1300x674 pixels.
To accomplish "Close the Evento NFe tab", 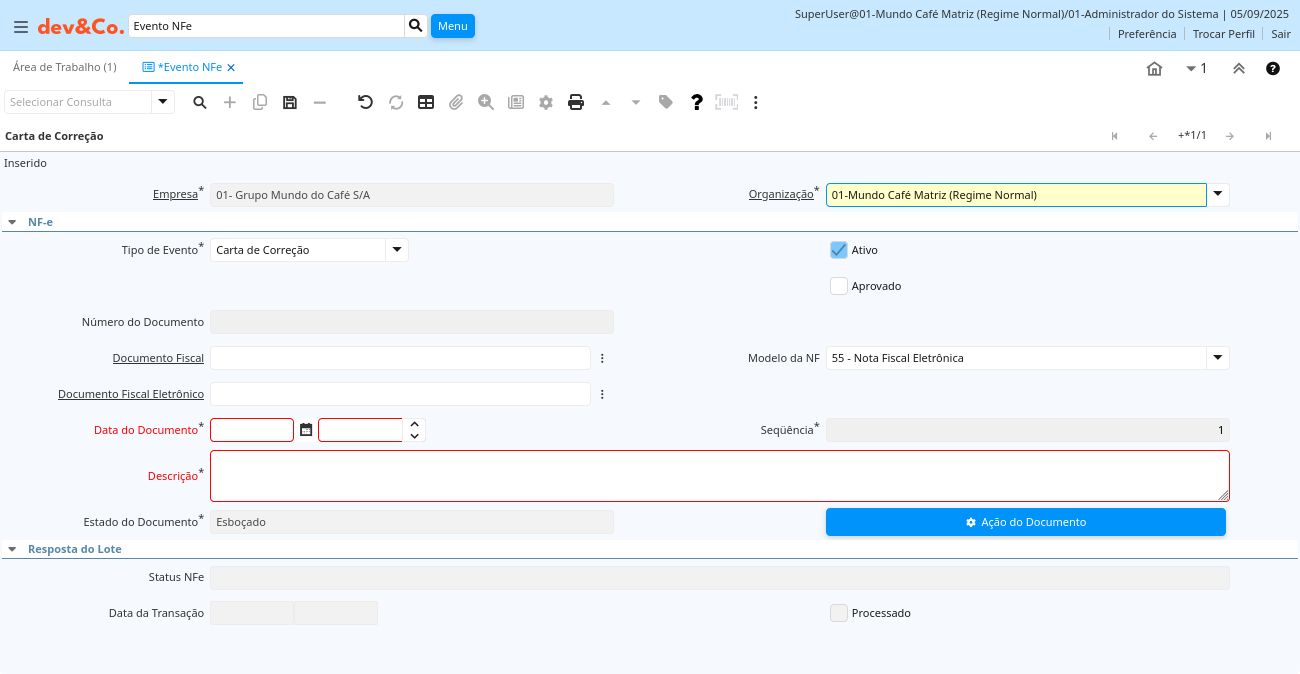I will [231, 68].
